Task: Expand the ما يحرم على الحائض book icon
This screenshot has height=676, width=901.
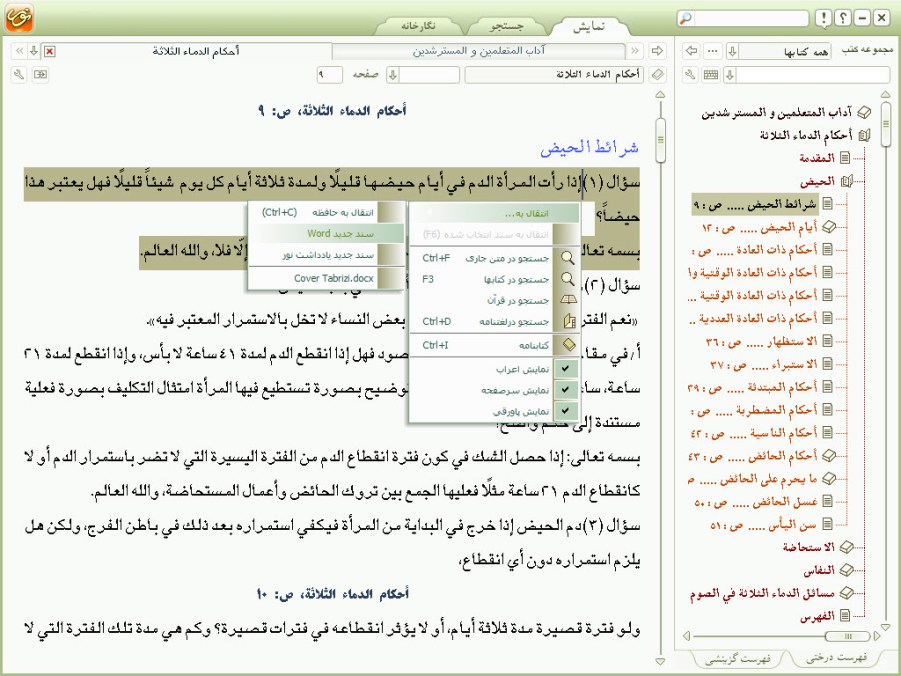Action: [x=829, y=478]
